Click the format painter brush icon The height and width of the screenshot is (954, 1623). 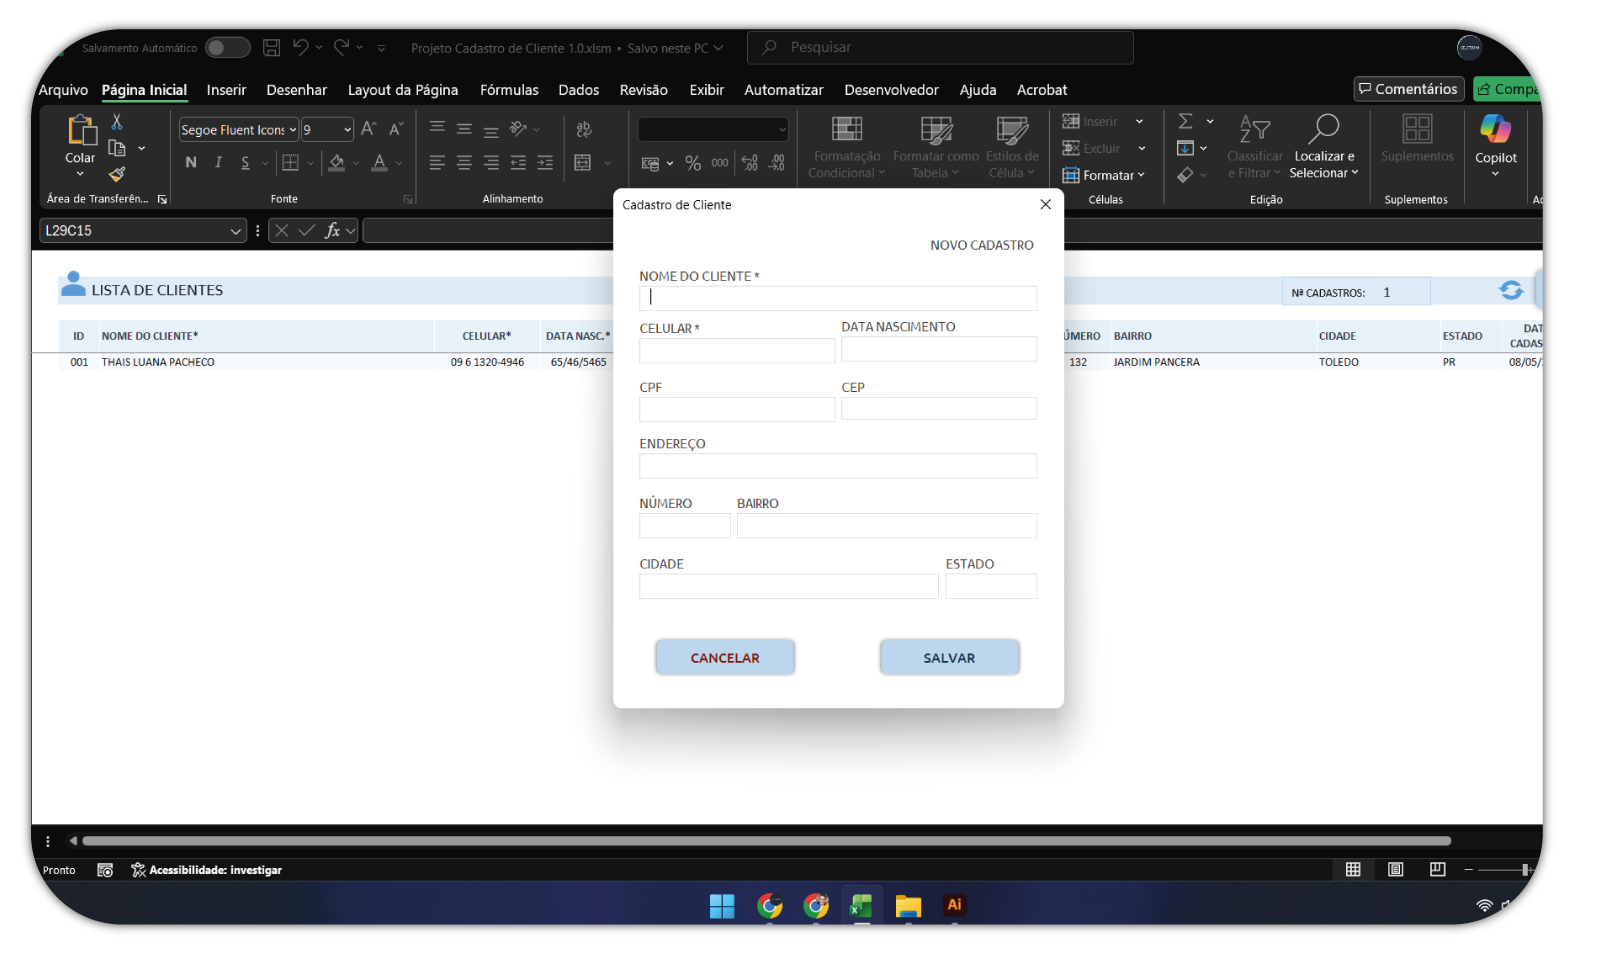coord(117,175)
